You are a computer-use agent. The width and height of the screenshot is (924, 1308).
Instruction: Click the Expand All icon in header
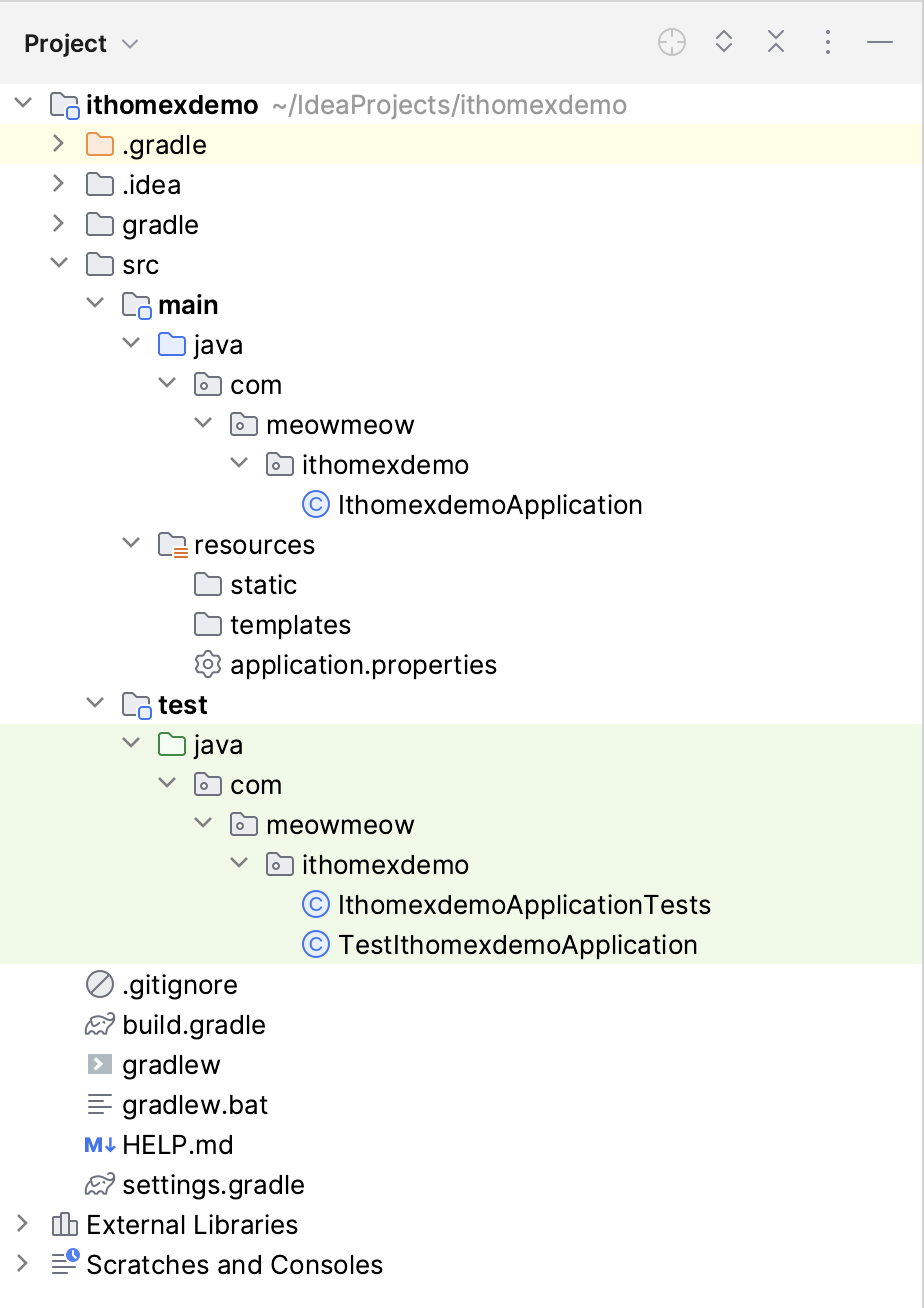click(724, 43)
